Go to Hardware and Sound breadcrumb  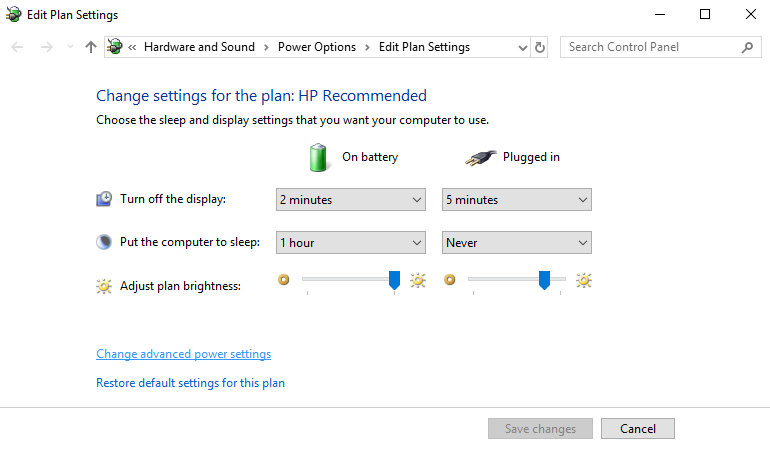(199, 47)
